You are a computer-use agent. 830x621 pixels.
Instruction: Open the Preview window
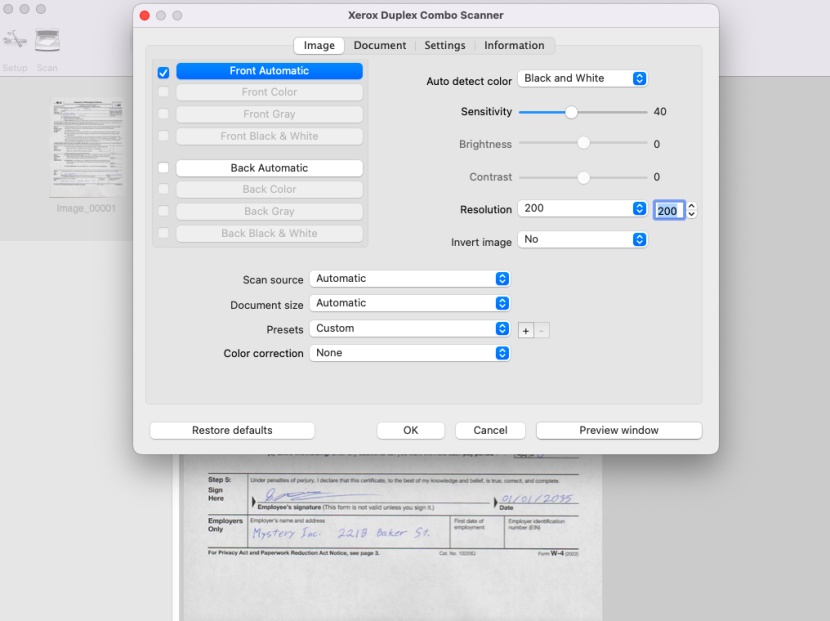(618, 430)
